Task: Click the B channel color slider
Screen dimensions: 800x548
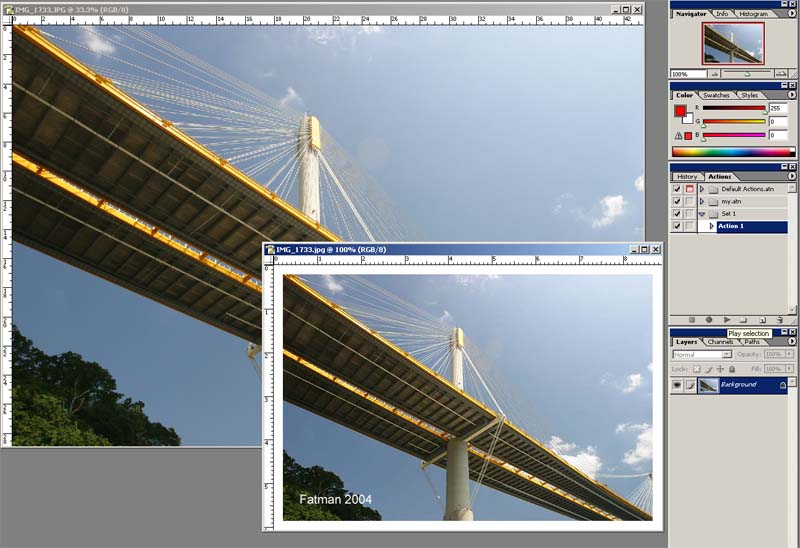Action: coord(734,135)
